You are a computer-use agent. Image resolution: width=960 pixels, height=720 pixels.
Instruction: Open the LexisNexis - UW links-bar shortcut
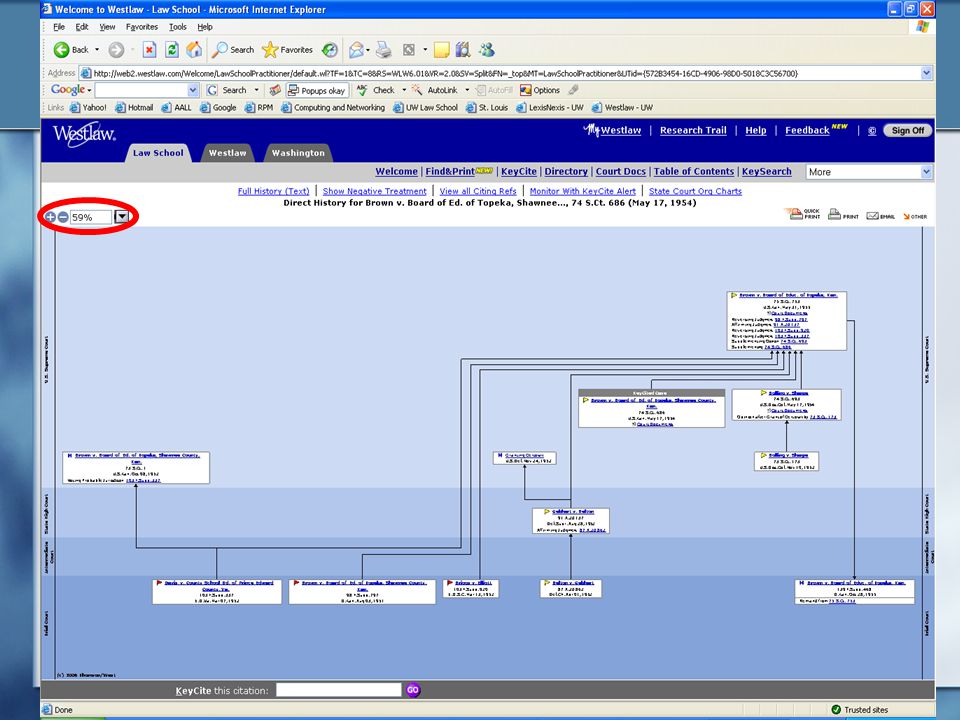click(550, 108)
